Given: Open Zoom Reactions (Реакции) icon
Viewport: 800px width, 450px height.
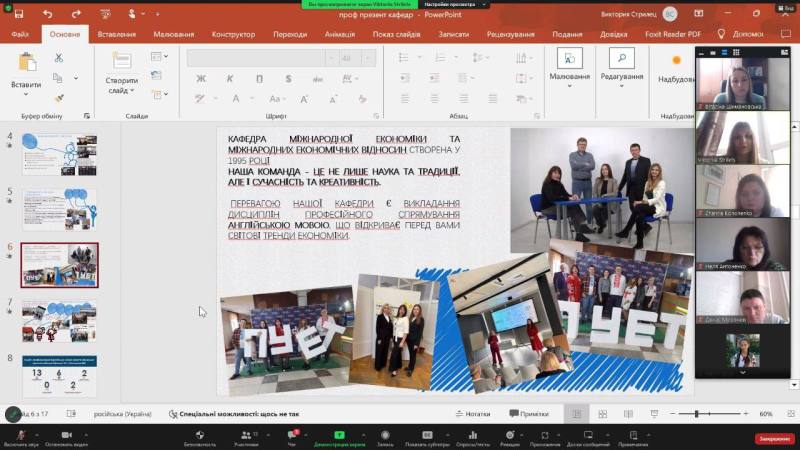Looking at the screenshot, I should [510, 435].
